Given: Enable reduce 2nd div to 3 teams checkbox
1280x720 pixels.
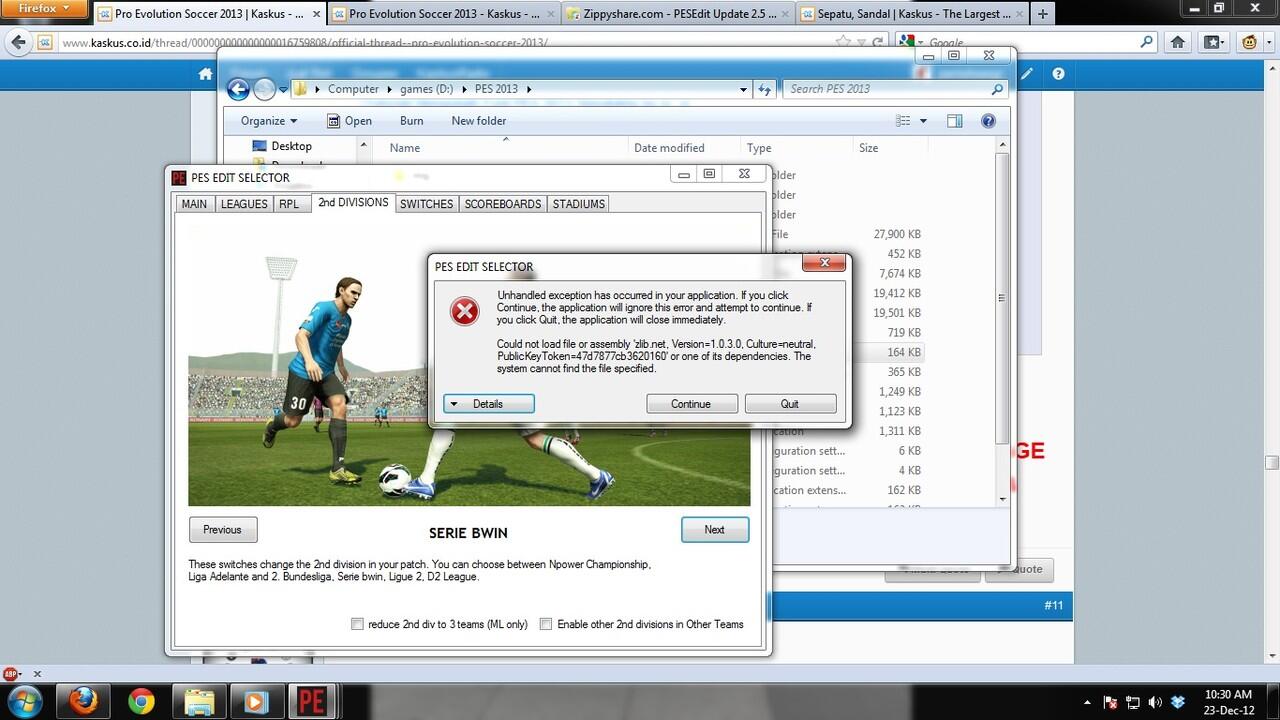Looking at the screenshot, I should pyautogui.click(x=357, y=624).
